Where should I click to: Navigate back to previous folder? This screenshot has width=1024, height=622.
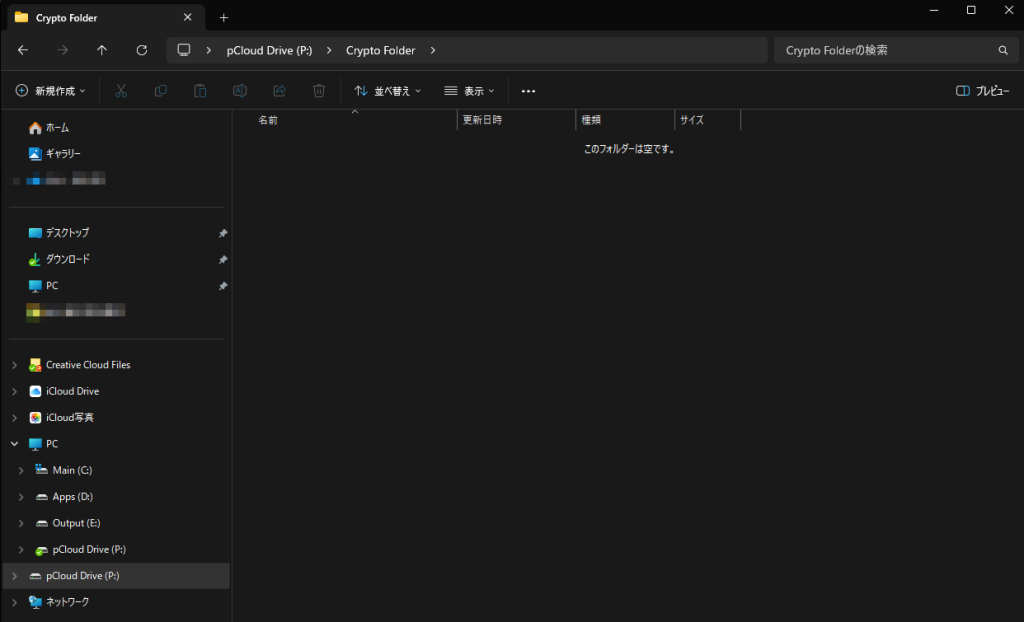click(x=23, y=50)
